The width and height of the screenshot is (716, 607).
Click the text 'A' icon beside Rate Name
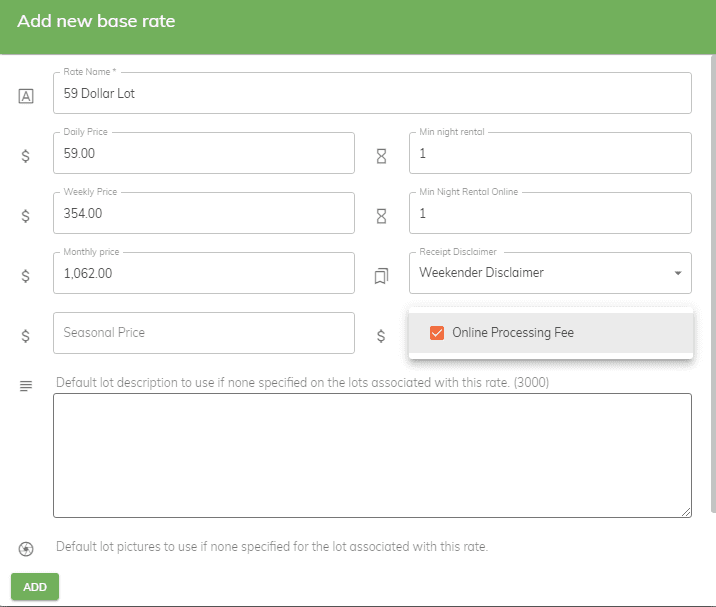click(x=26, y=96)
